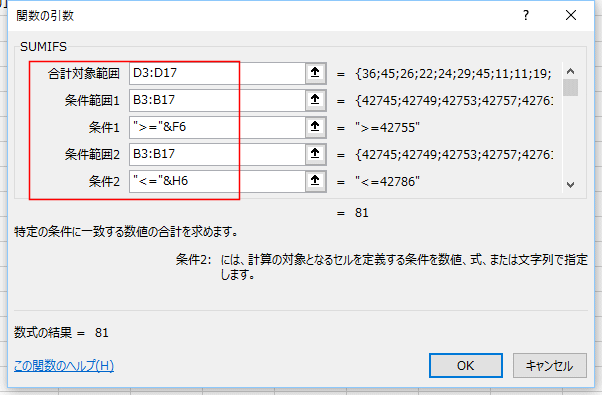Click the 条件2 label in argument list
The height and width of the screenshot is (395, 602).
[x=104, y=182]
